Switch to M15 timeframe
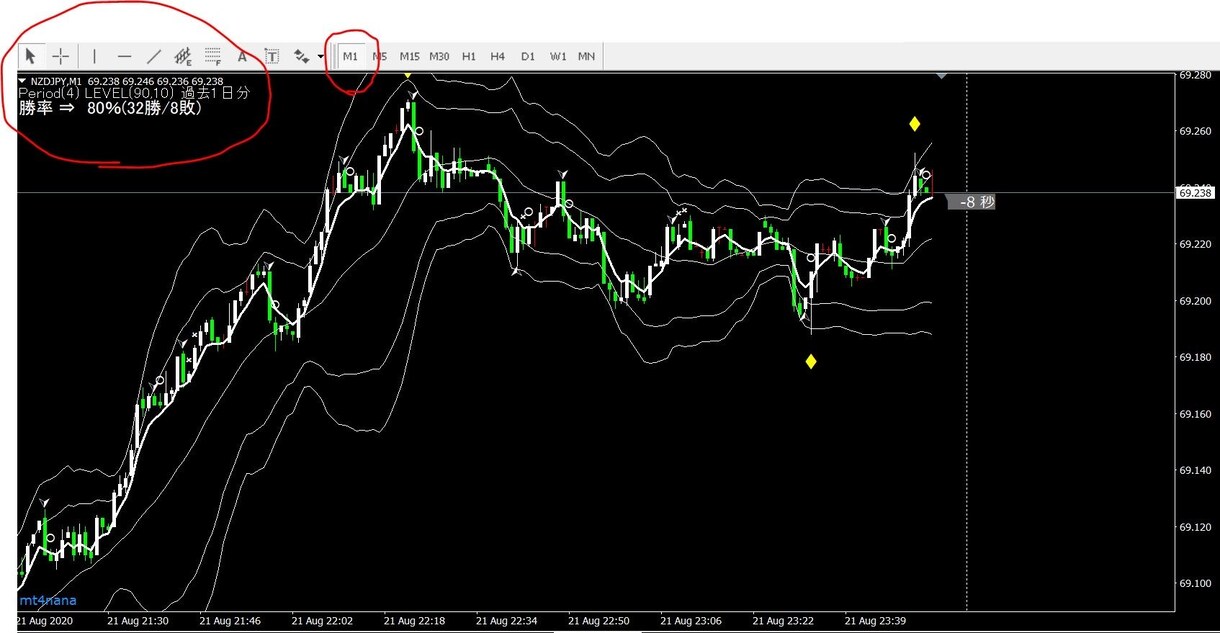 point(409,56)
